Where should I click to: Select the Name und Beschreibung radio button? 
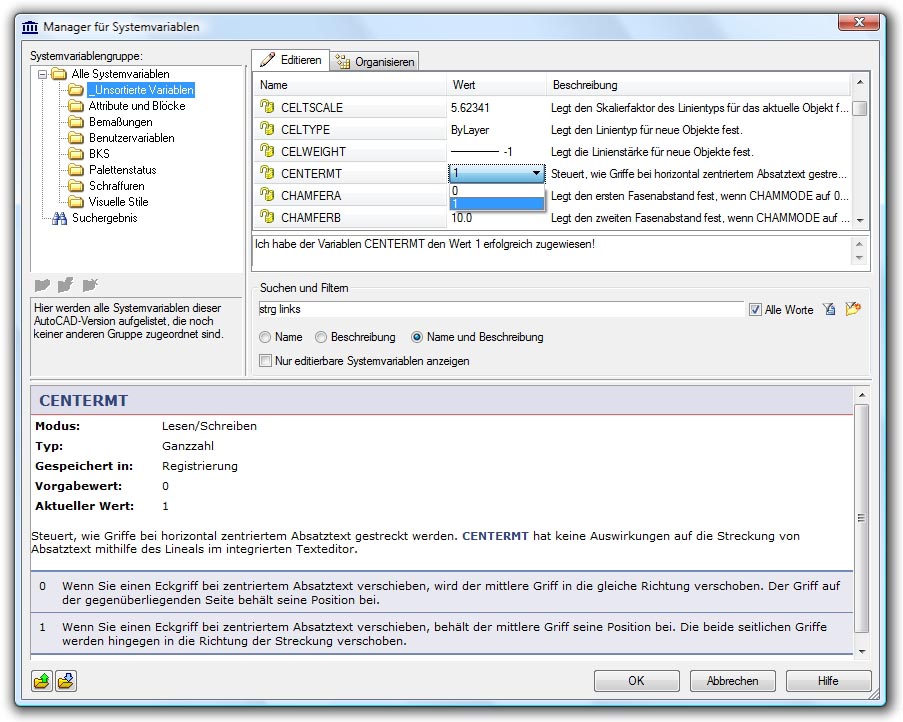417,337
